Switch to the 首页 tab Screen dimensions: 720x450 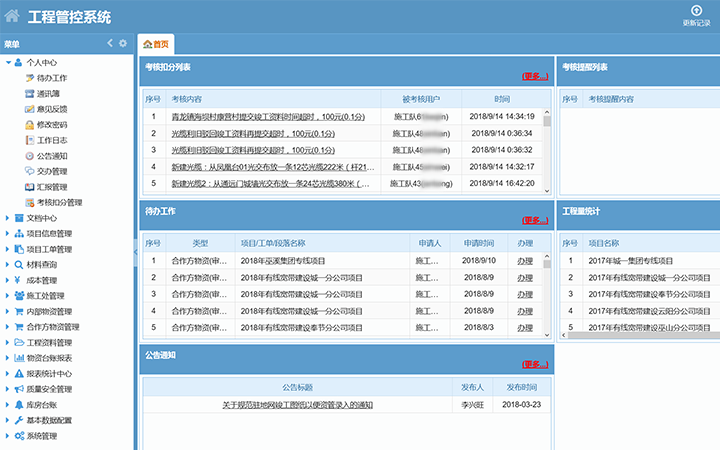156,45
